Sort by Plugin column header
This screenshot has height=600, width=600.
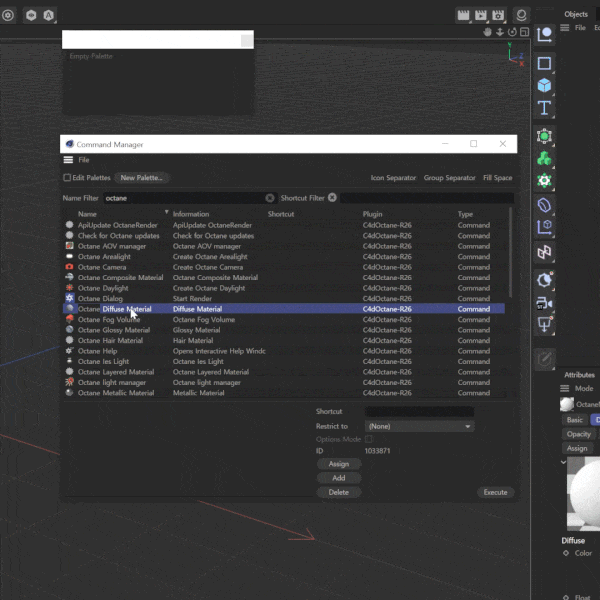tap(372, 214)
